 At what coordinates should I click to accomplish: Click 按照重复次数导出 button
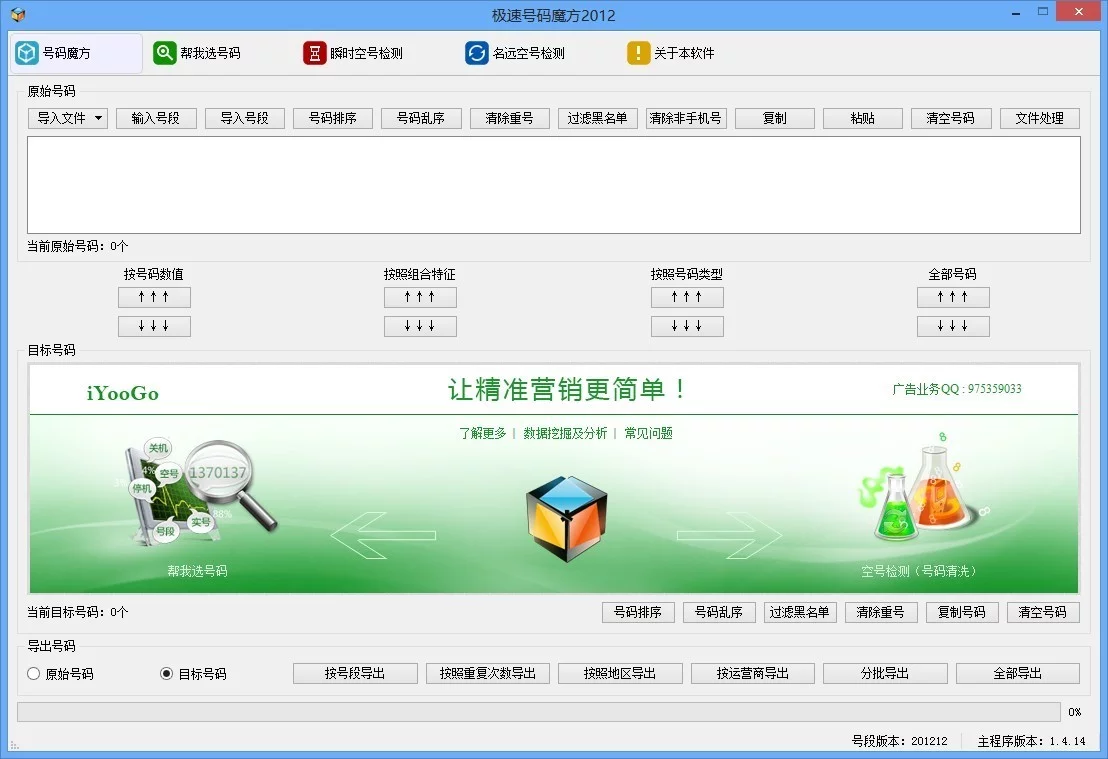[x=488, y=673]
